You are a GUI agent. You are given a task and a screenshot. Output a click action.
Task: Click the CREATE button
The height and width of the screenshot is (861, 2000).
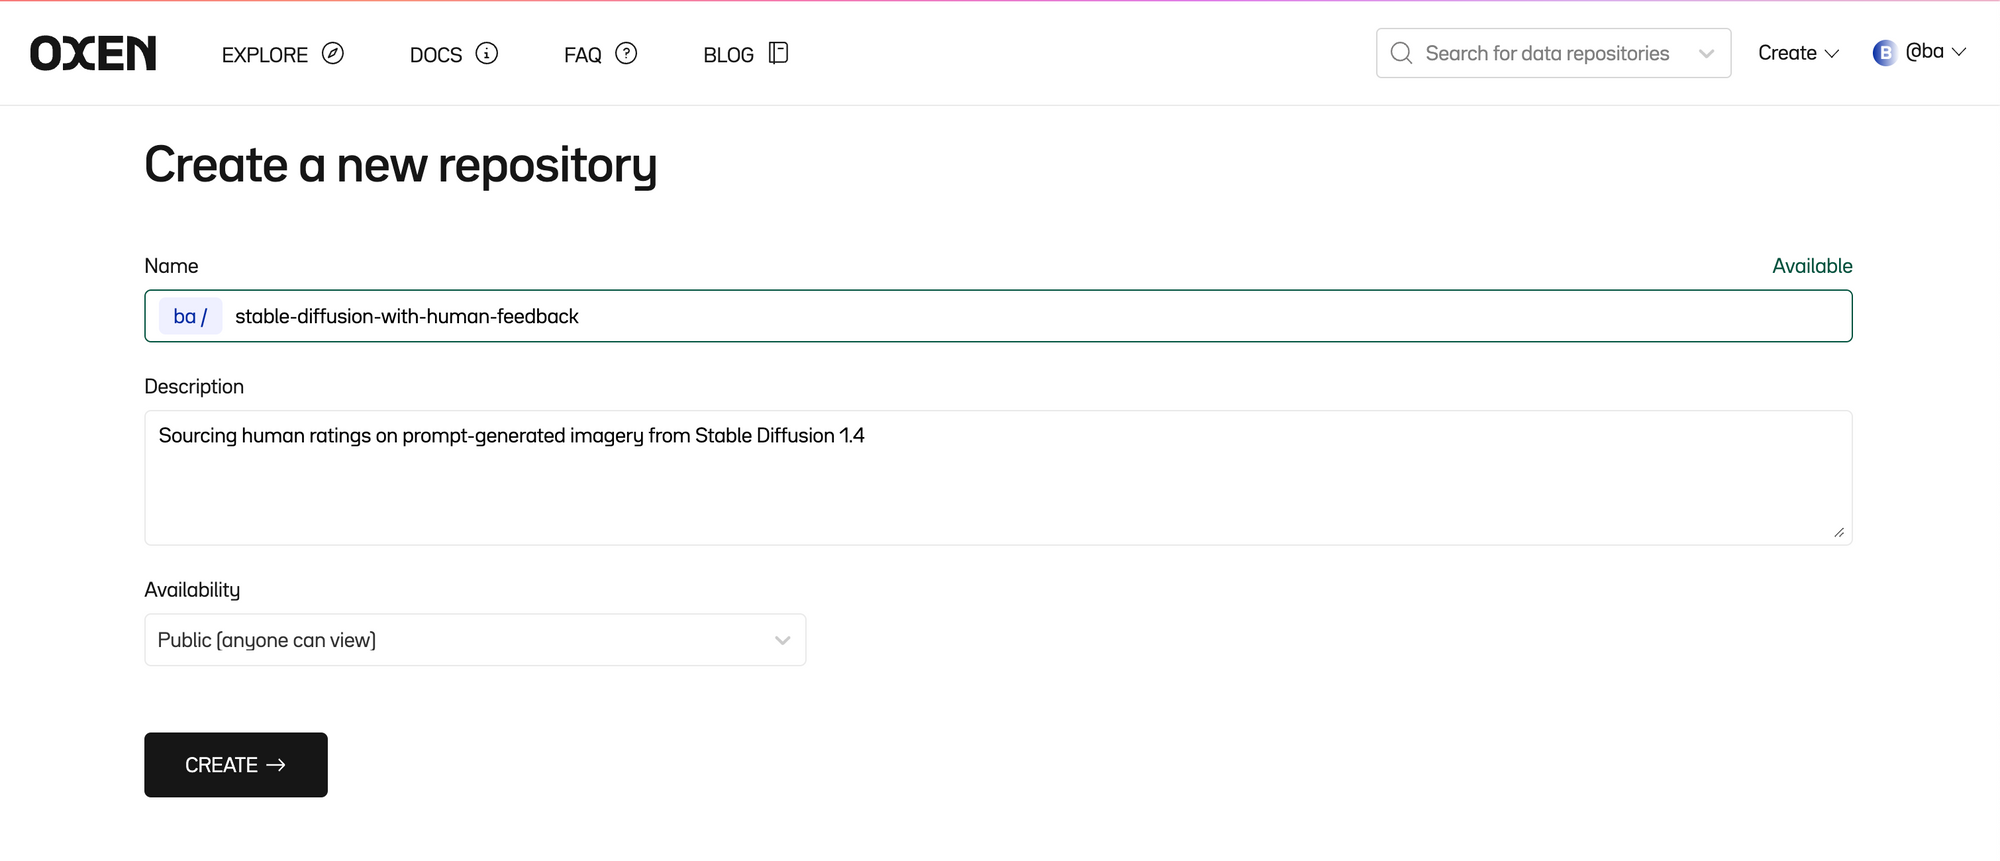[x=236, y=765]
